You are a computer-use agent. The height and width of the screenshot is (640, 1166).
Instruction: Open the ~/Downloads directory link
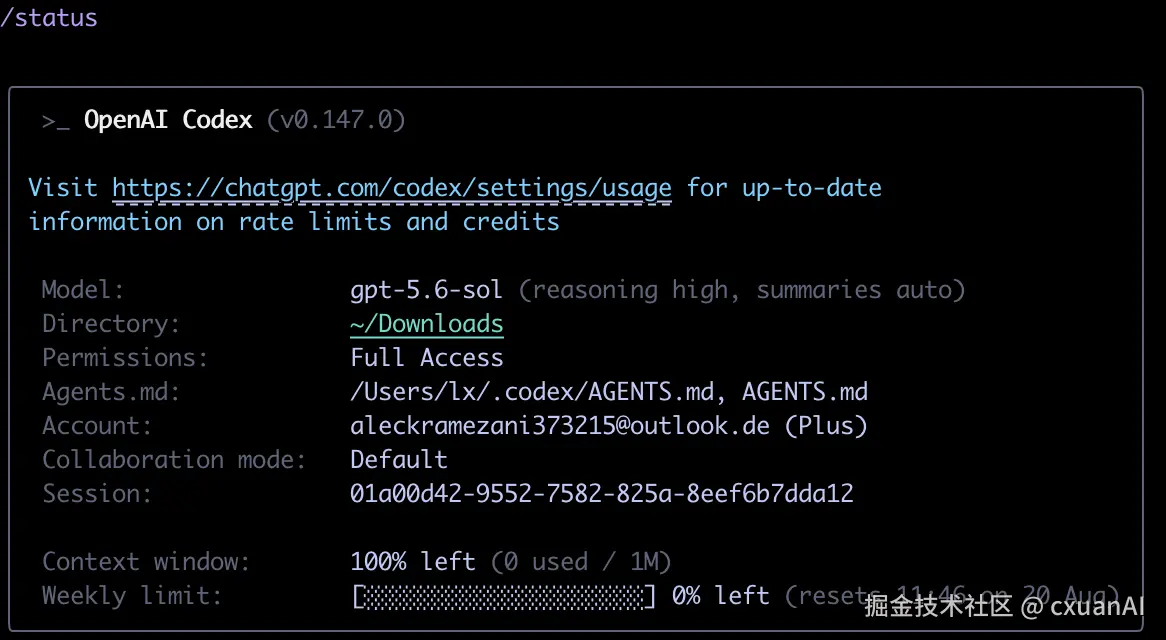click(x=427, y=324)
